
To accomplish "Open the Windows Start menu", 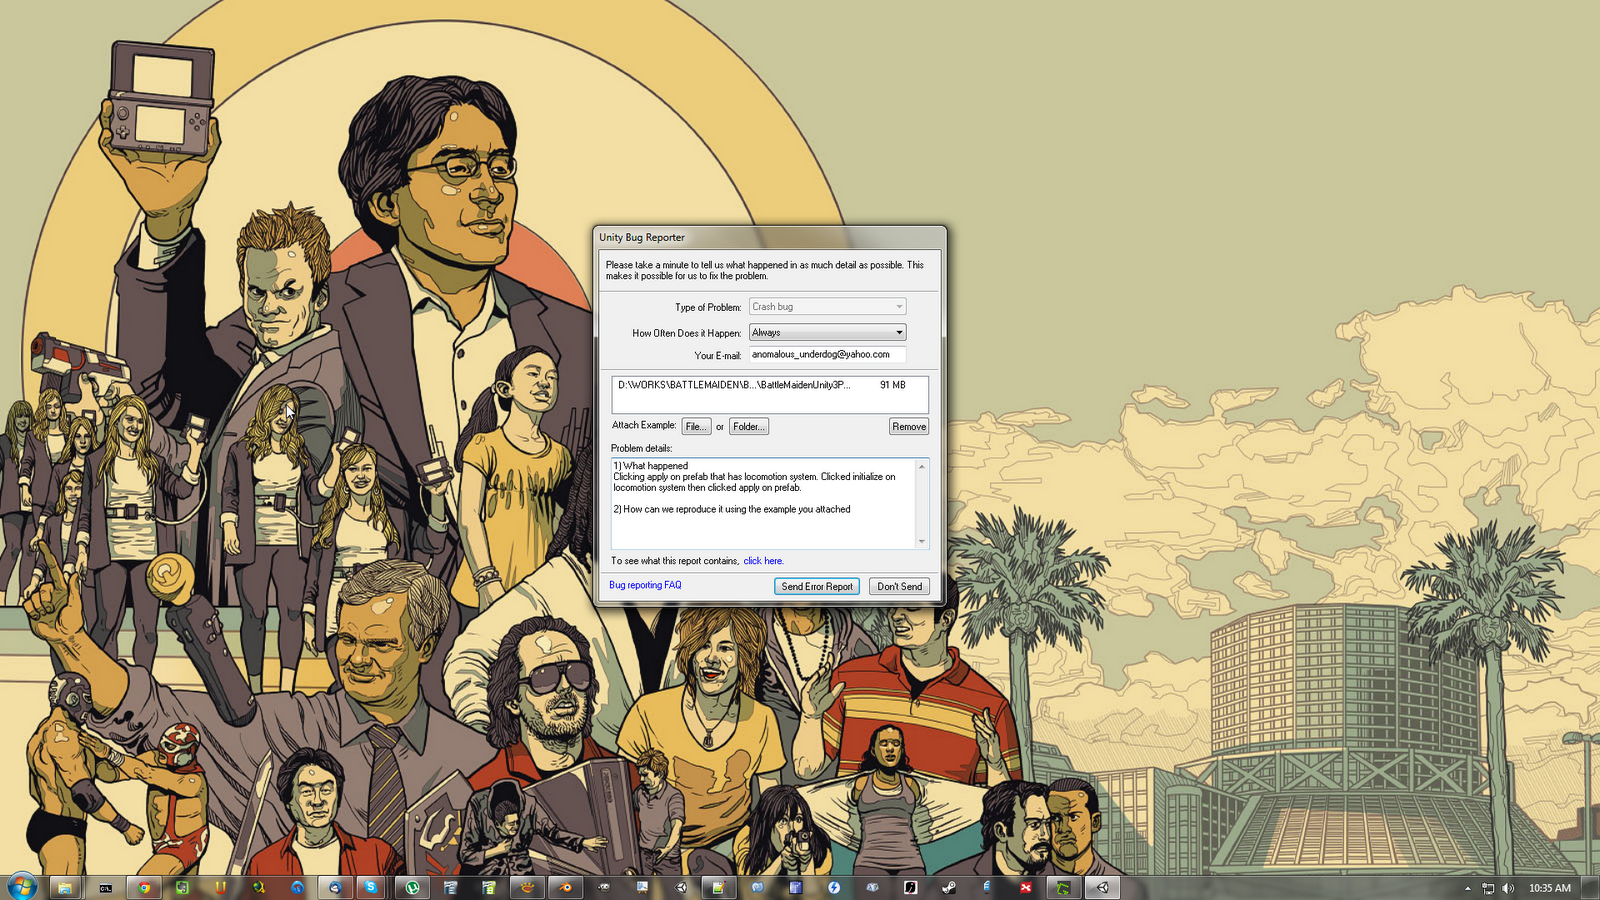I will point(22,886).
